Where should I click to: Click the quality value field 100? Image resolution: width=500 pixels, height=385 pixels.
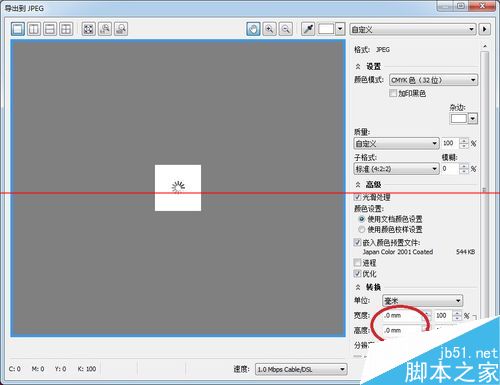pyautogui.click(x=450, y=143)
